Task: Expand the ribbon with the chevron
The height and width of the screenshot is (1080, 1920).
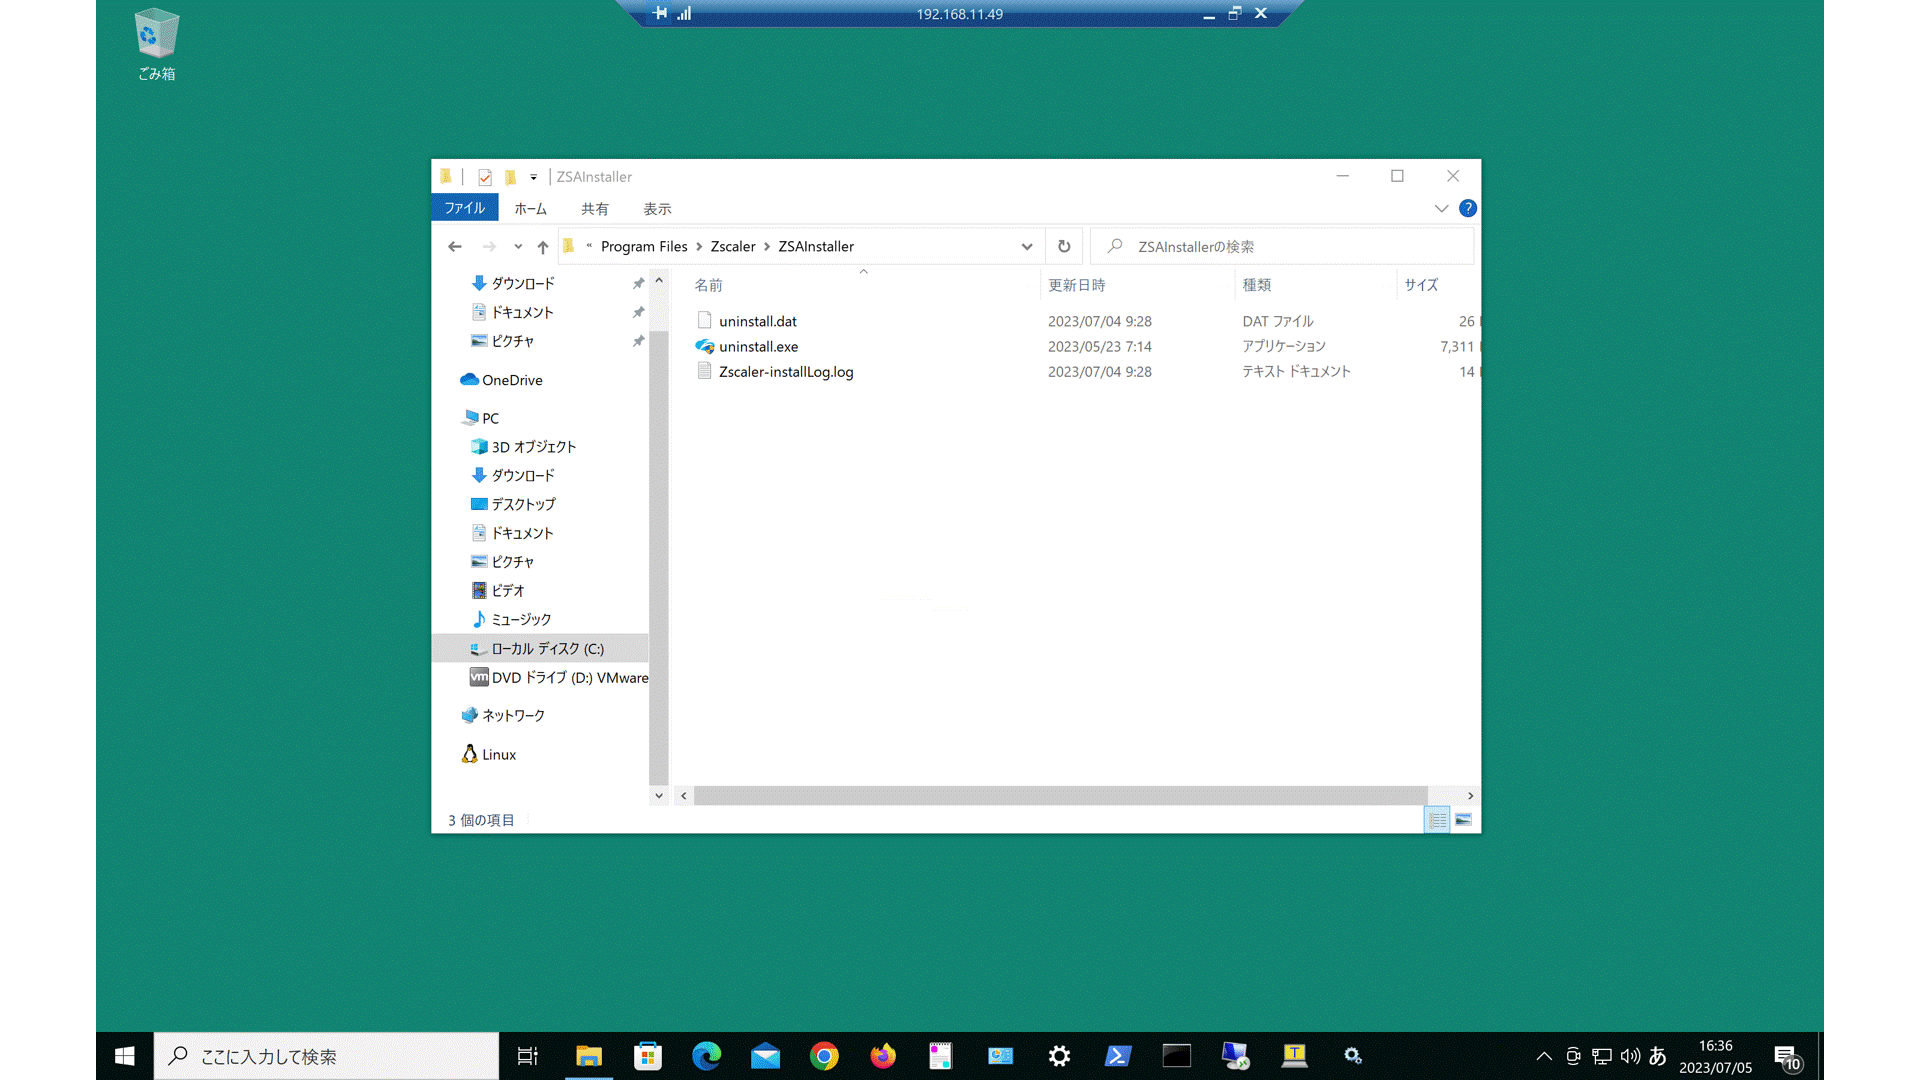Action: 1441,208
